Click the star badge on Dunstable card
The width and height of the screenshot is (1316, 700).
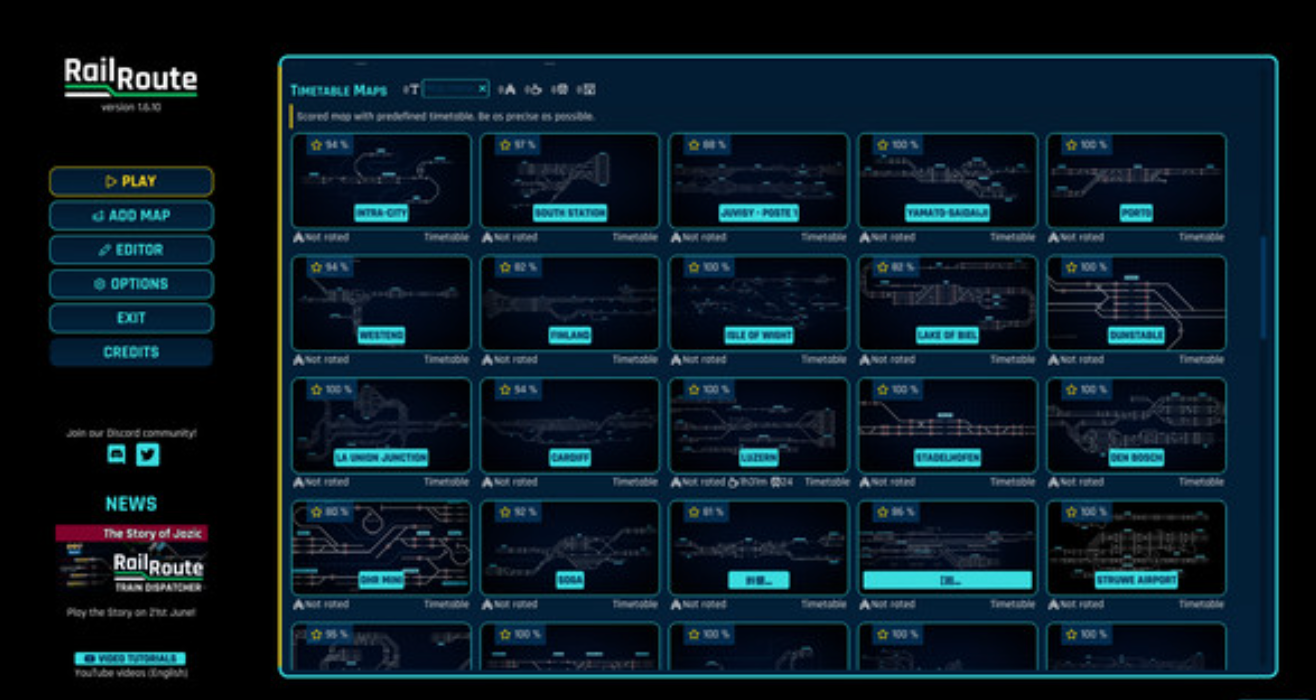click(x=1088, y=267)
